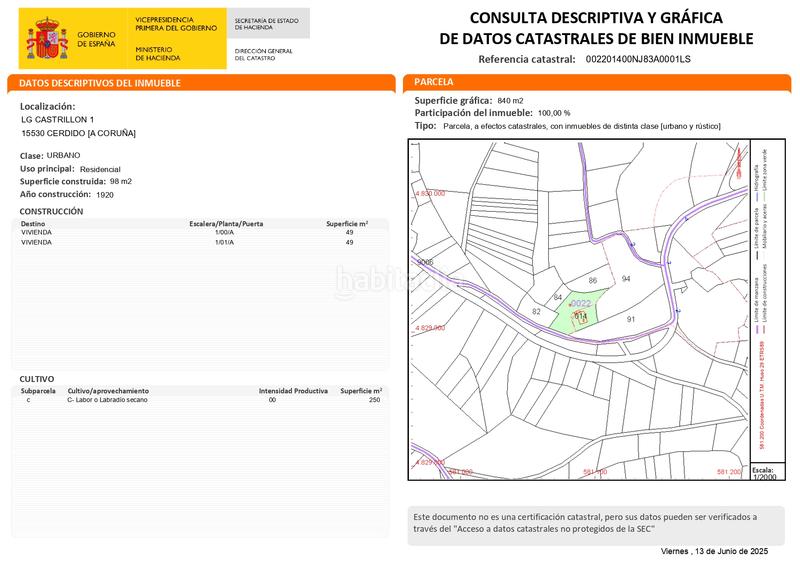Click the 'Localización:' label

pyautogui.click(x=47, y=107)
